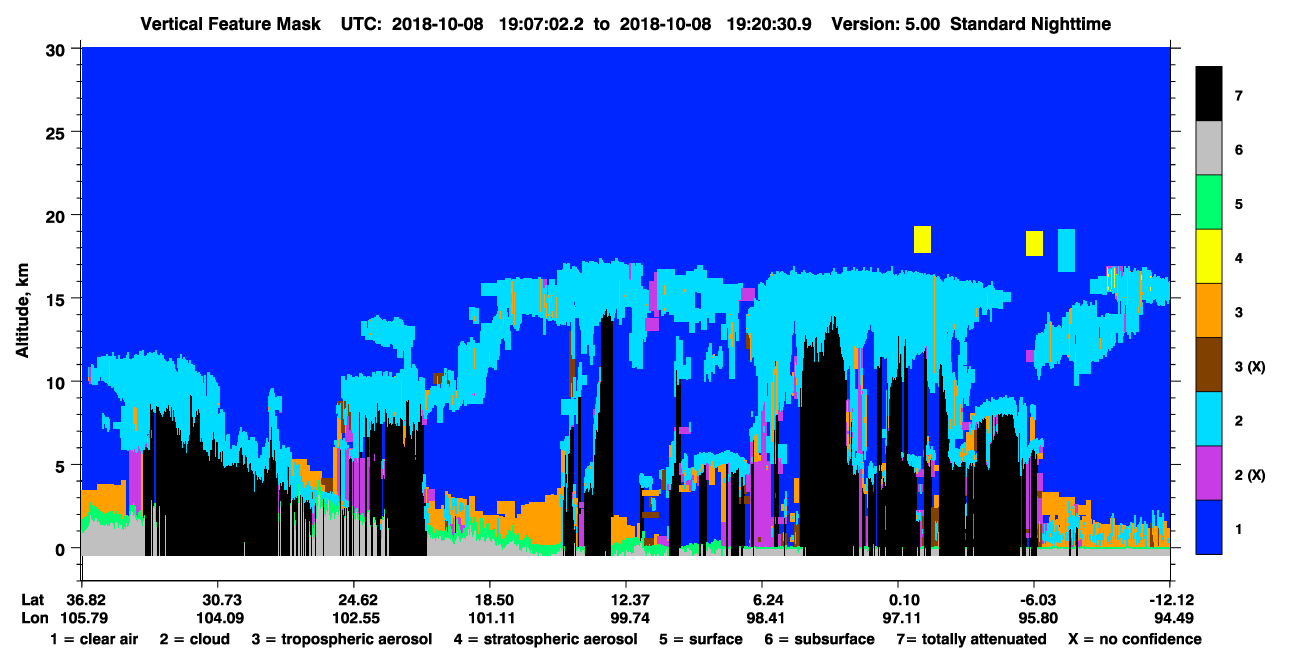Image resolution: width=1300 pixels, height=667 pixels.
Task: Click the end time '19:20:30.9' in title
Action: pos(767,24)
